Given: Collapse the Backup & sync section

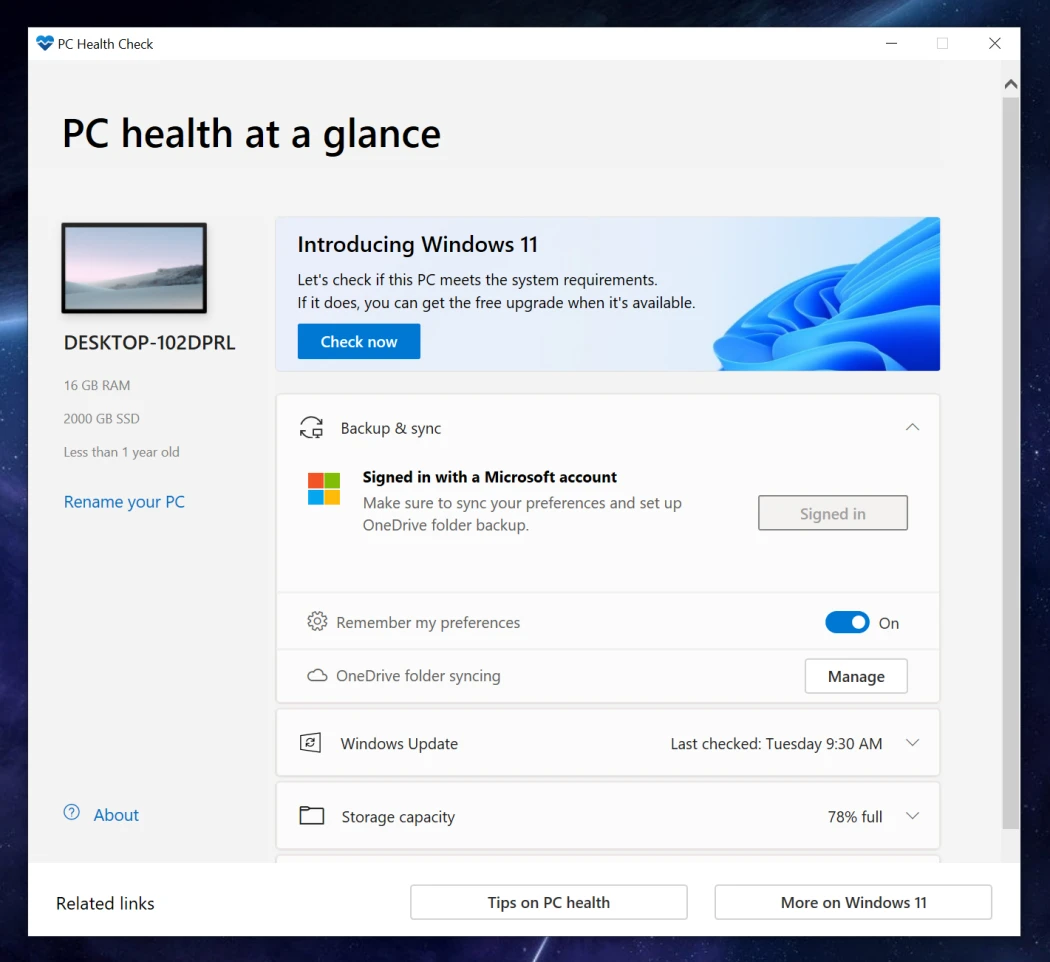Looking at the screenshot, I should (912, 427).
